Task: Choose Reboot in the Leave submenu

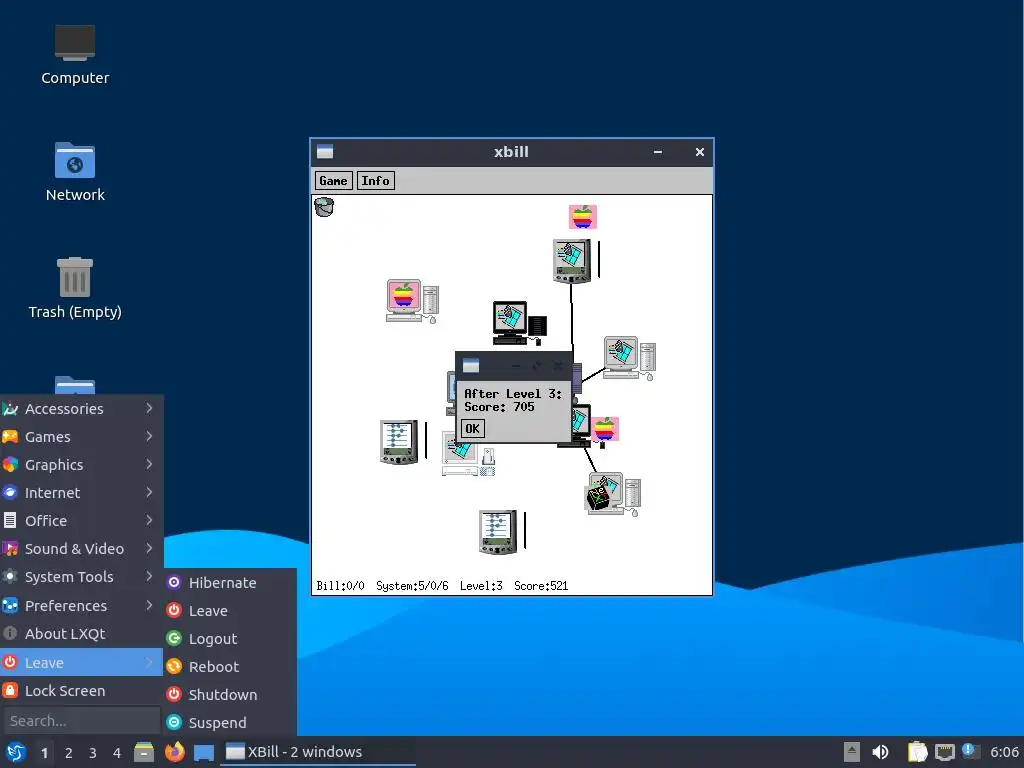Action: [x=231, y=667]
